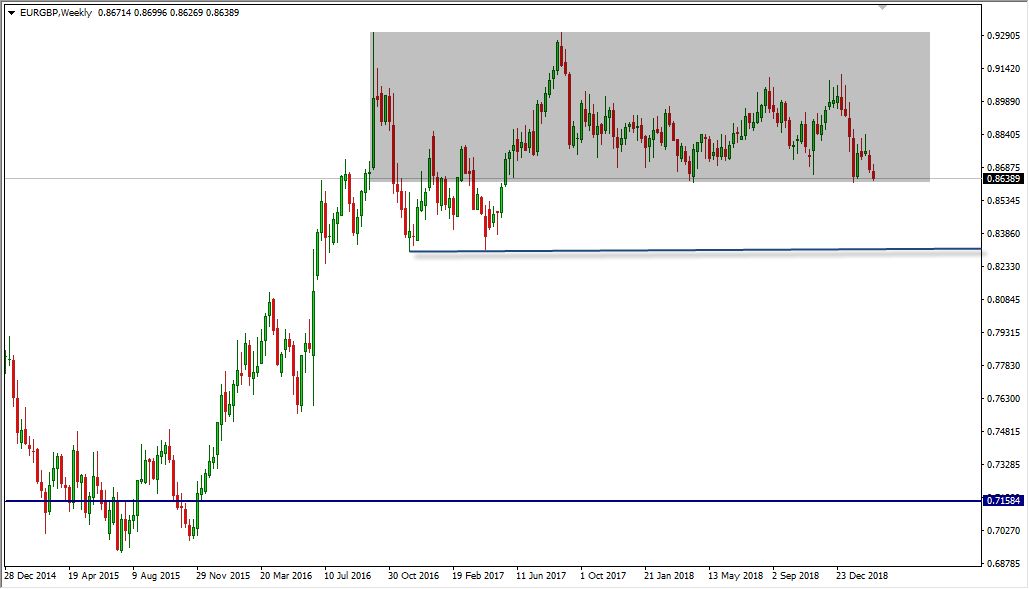Select the horizontal line price label 0.71584
This screenshot has height=589, width=1029.
pos(1004,500)
